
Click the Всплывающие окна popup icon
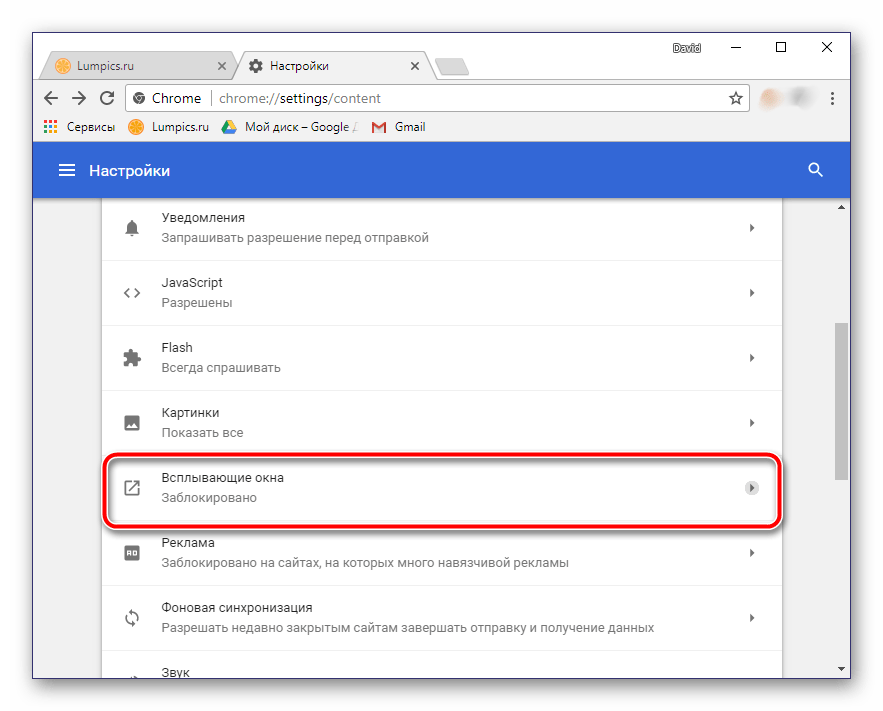132,488
